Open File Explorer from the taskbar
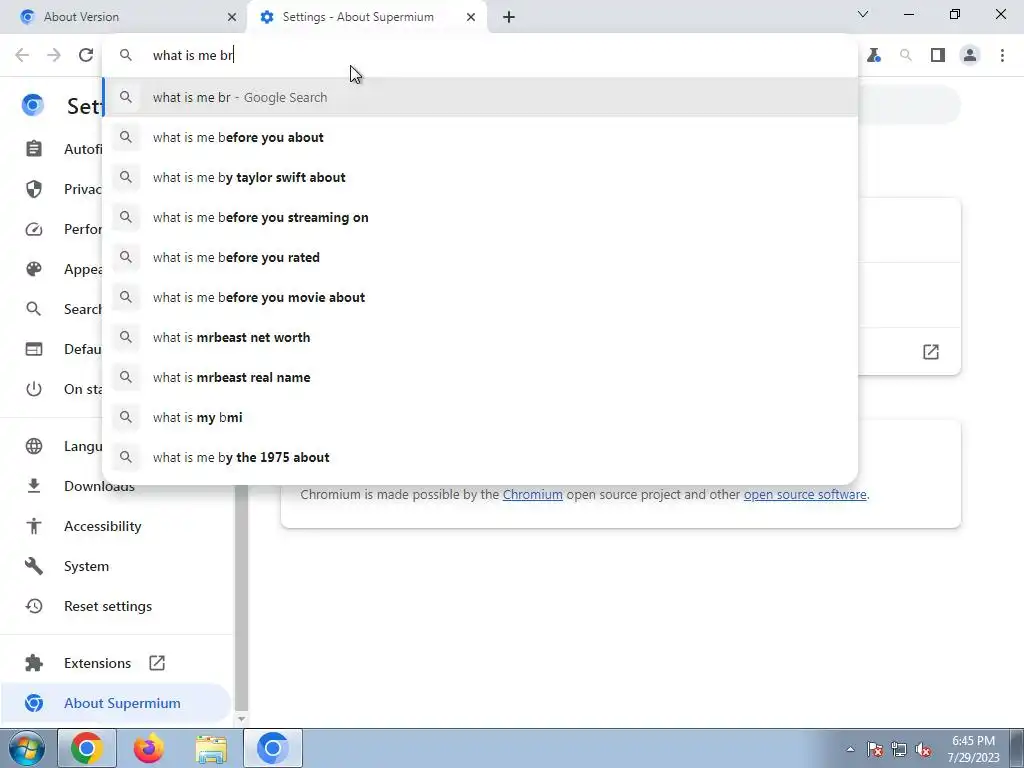Viewport: 1024px width, 768px height. (x=211, y=748)
